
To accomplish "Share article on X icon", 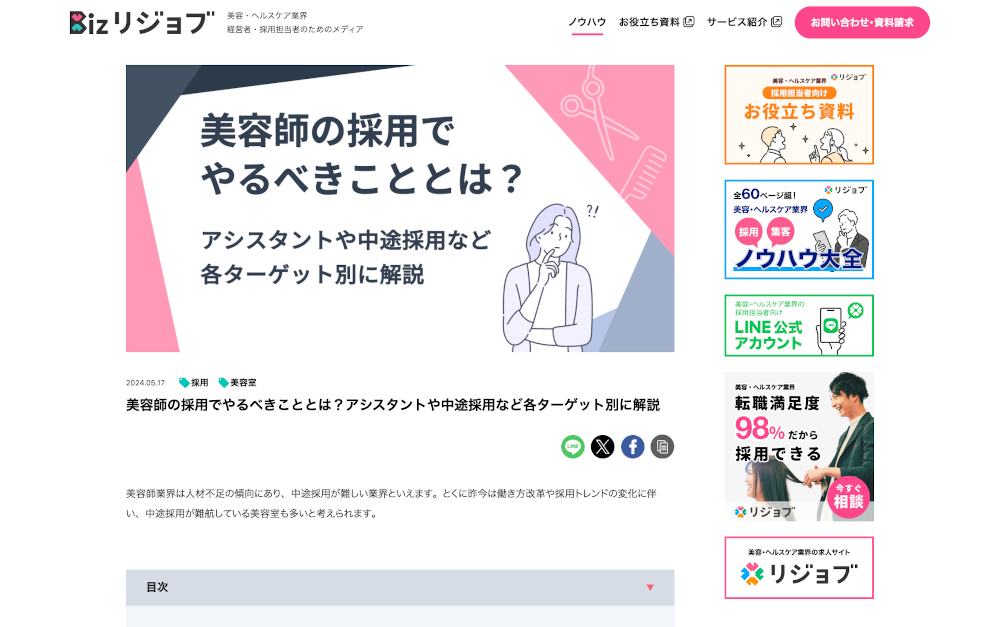I will tap(603, 446).
